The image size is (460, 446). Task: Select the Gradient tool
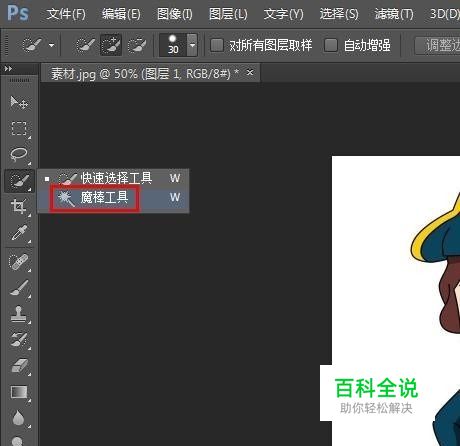[19, 392]
